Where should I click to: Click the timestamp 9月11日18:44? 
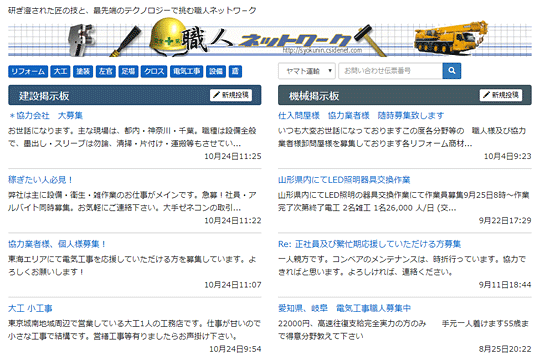[x=505, y=285]
